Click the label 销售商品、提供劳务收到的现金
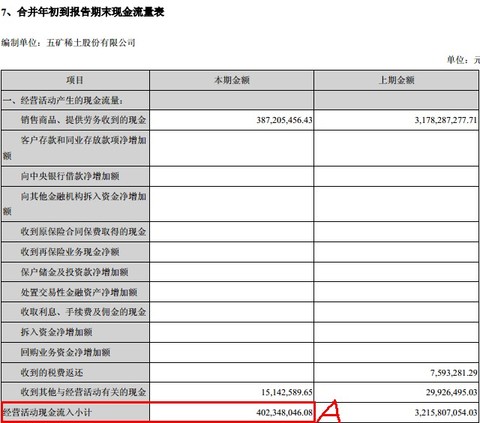 (83, 120)
